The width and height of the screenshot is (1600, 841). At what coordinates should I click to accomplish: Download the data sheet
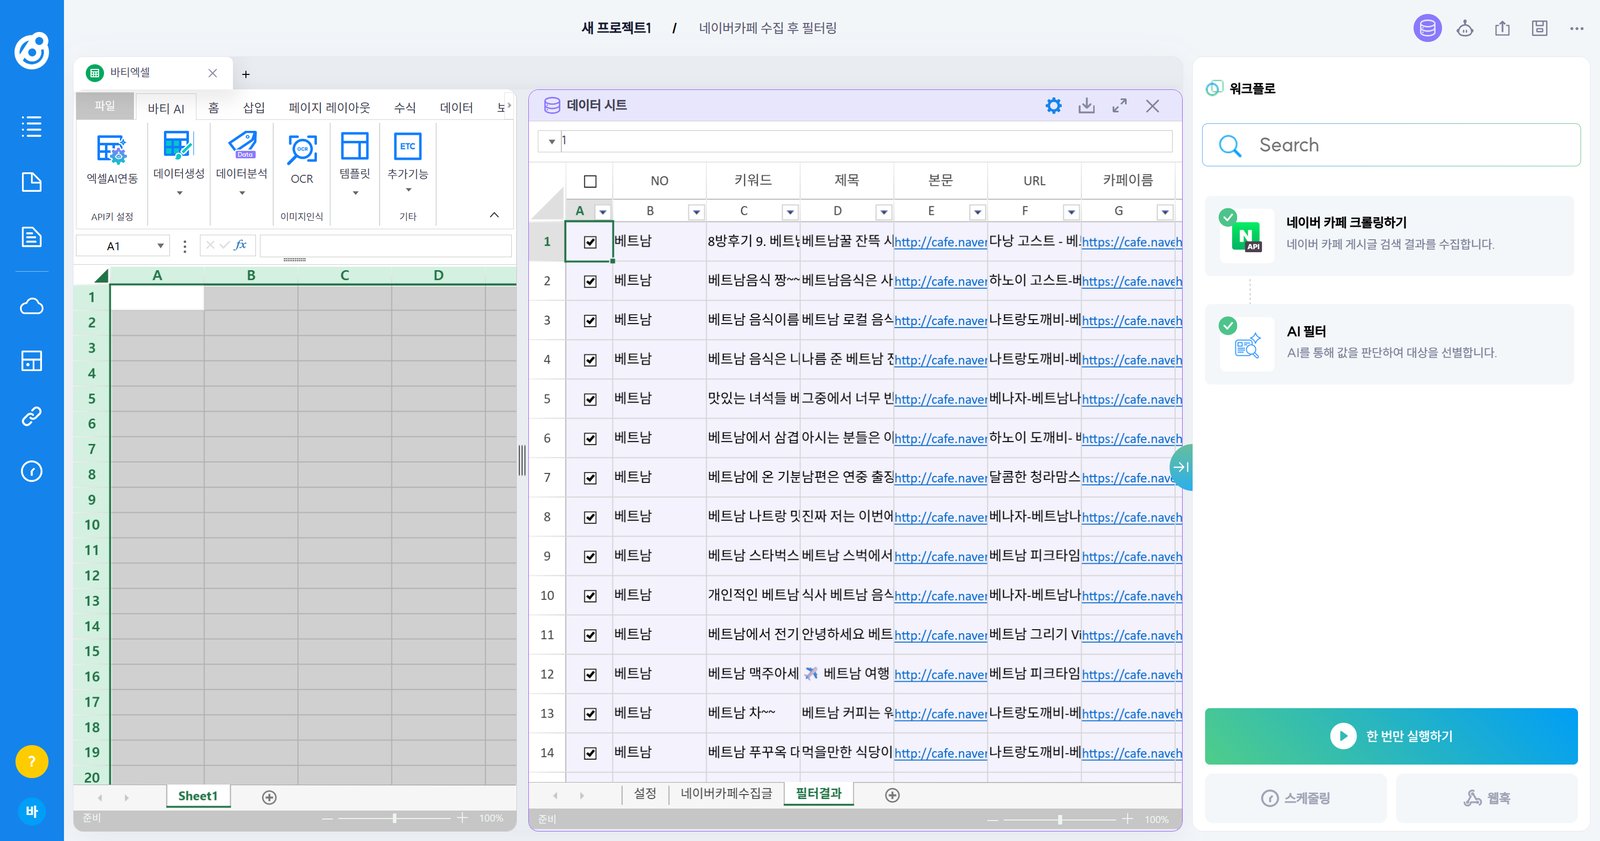1087,105
